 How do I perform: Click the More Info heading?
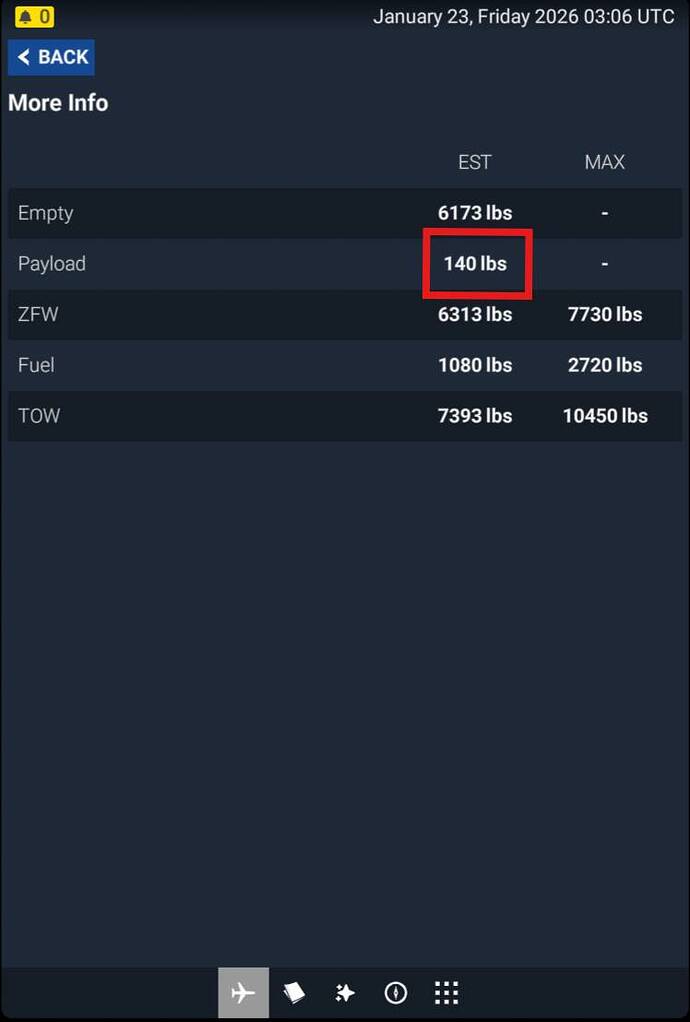(58, 103)
